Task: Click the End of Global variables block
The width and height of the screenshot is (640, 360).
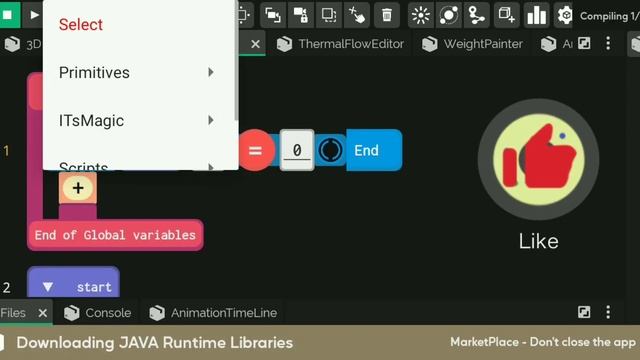Action: pyautogui.click(x=115, y=235)
